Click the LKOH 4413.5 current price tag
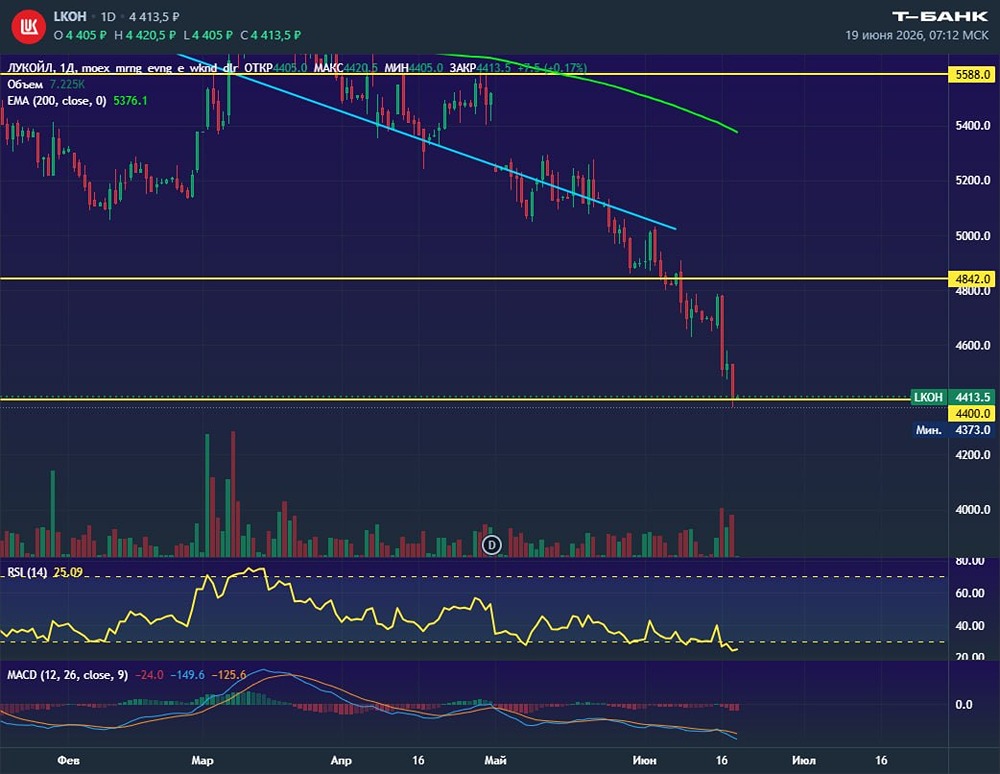 click(x=952, y=397)
